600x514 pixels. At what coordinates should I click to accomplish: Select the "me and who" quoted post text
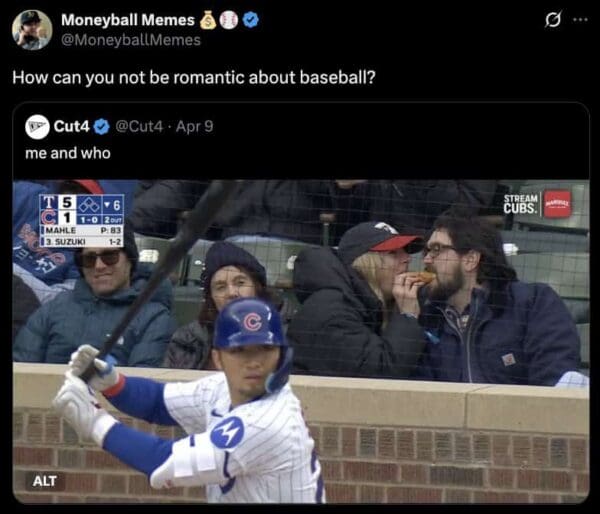tap(68, 153)
